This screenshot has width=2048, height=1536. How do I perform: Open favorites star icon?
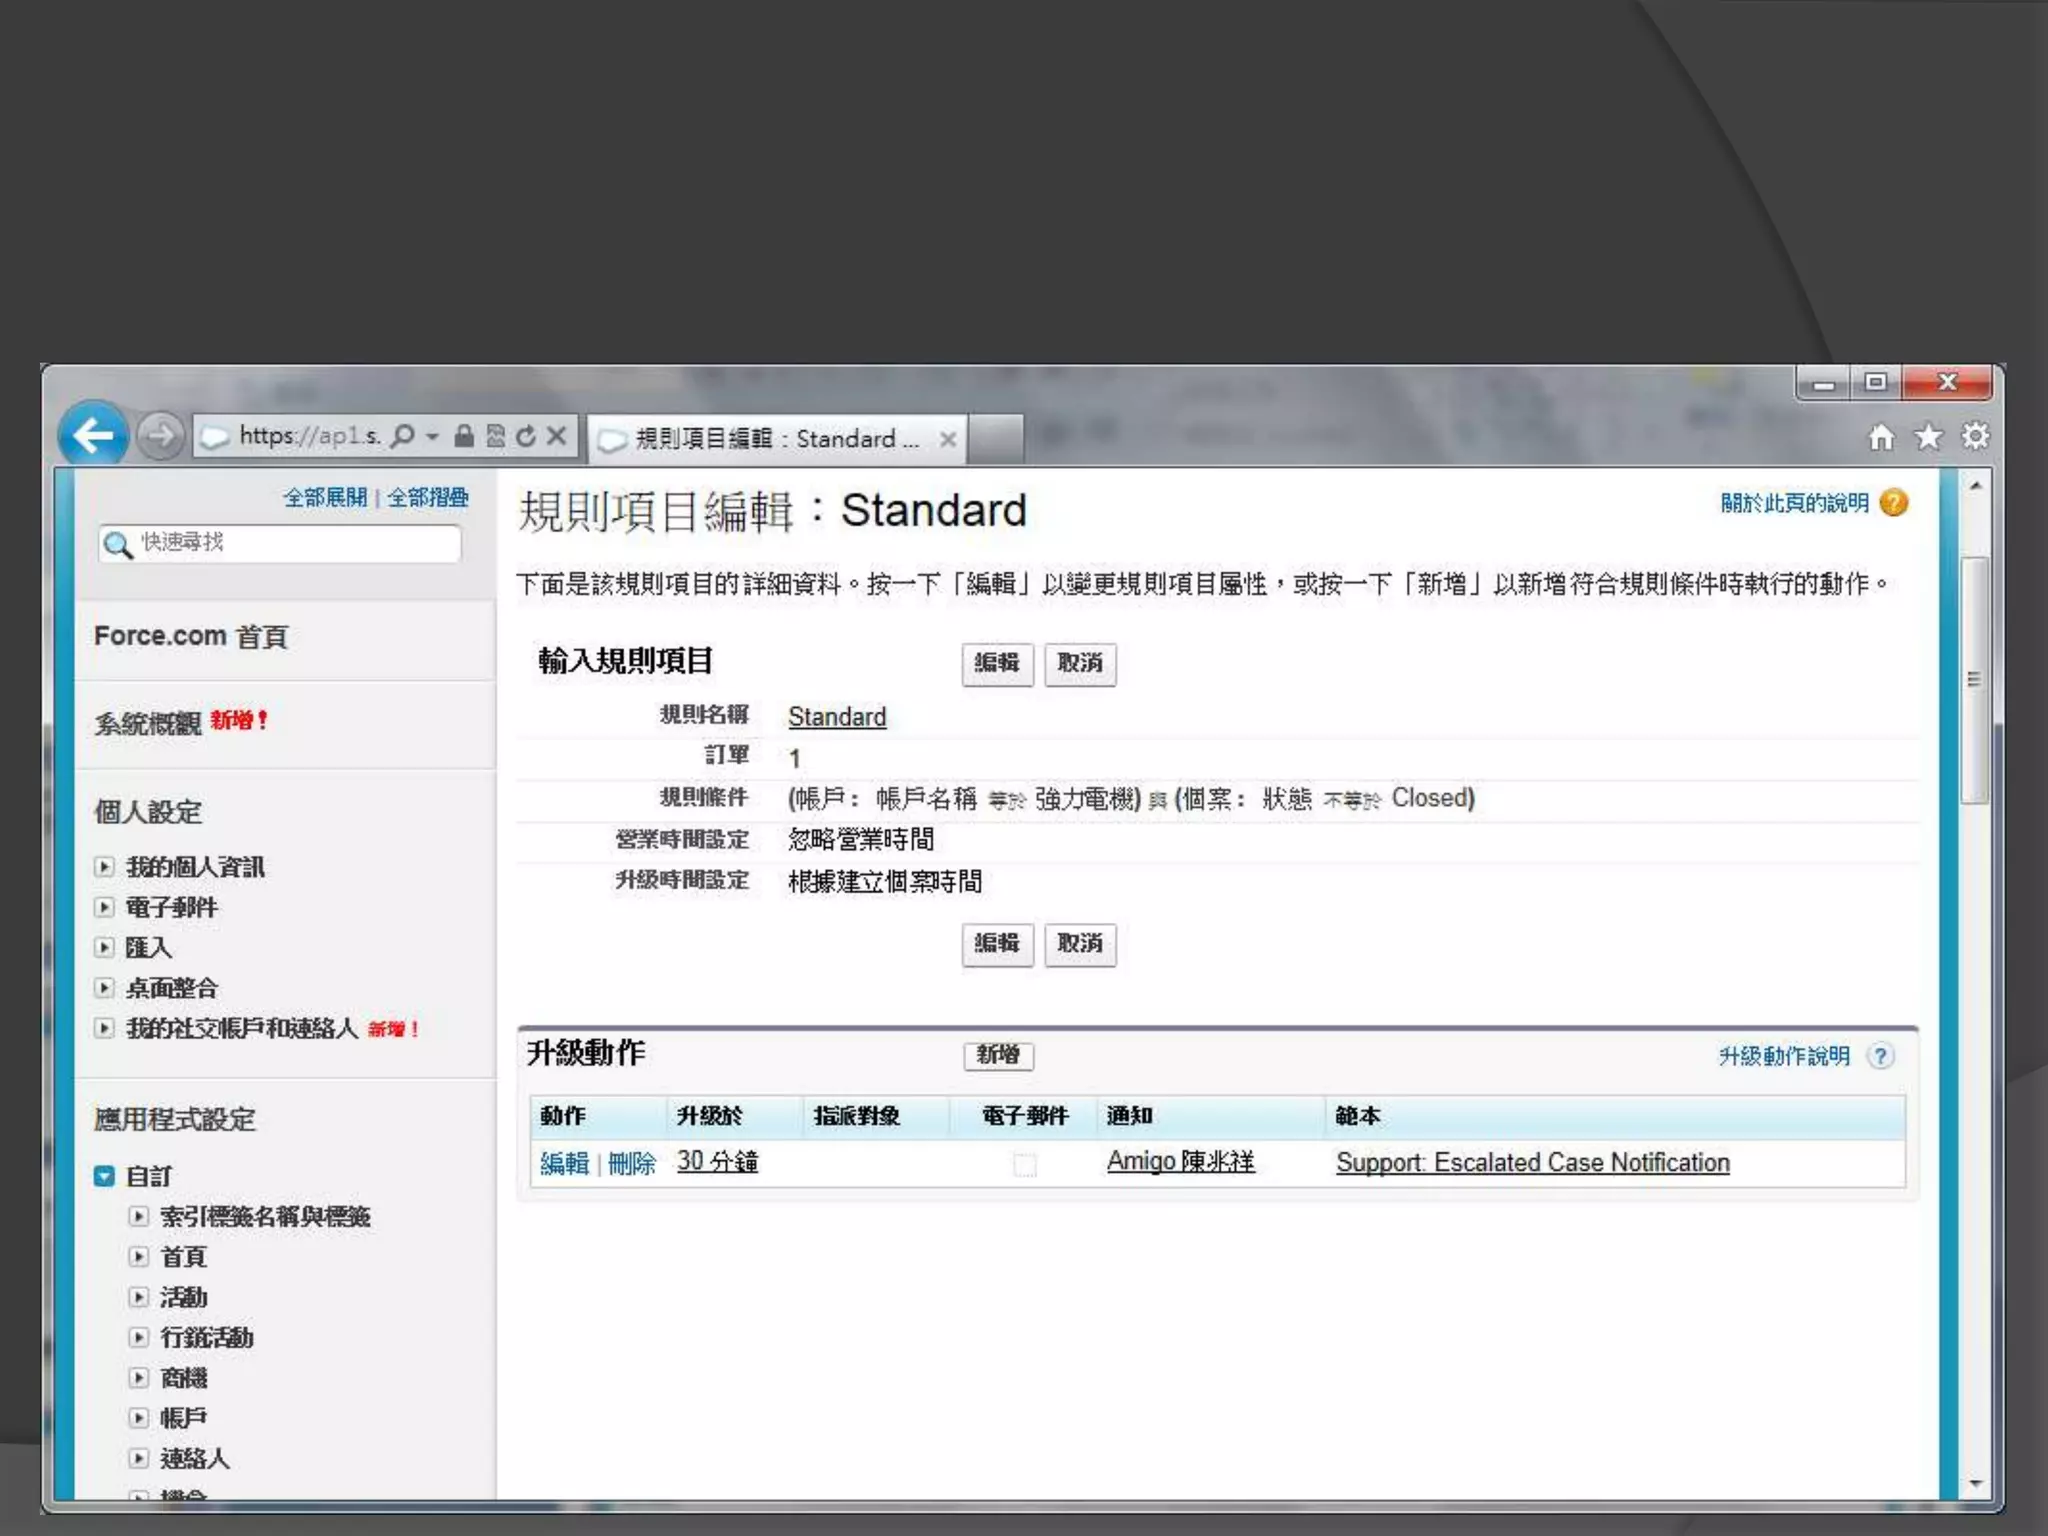pos(1928,437)
